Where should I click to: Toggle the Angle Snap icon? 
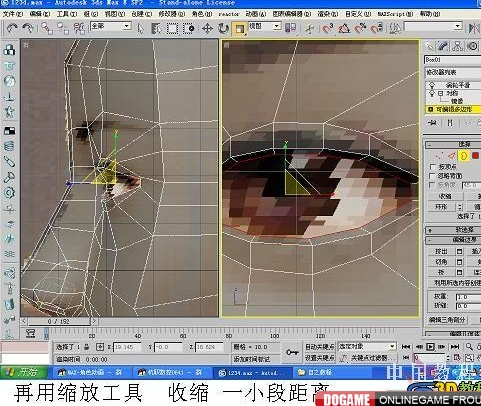344,28
